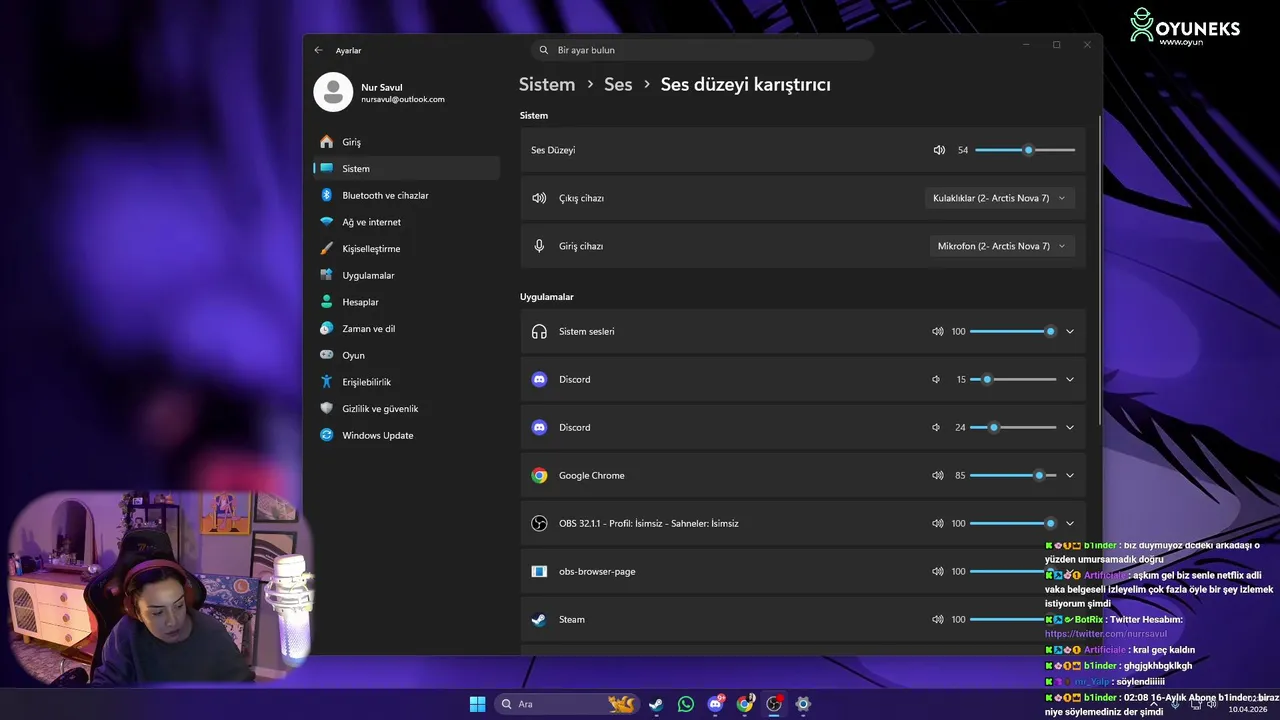
Task: Mute the Discord app at volume 24
Action: 936,427
